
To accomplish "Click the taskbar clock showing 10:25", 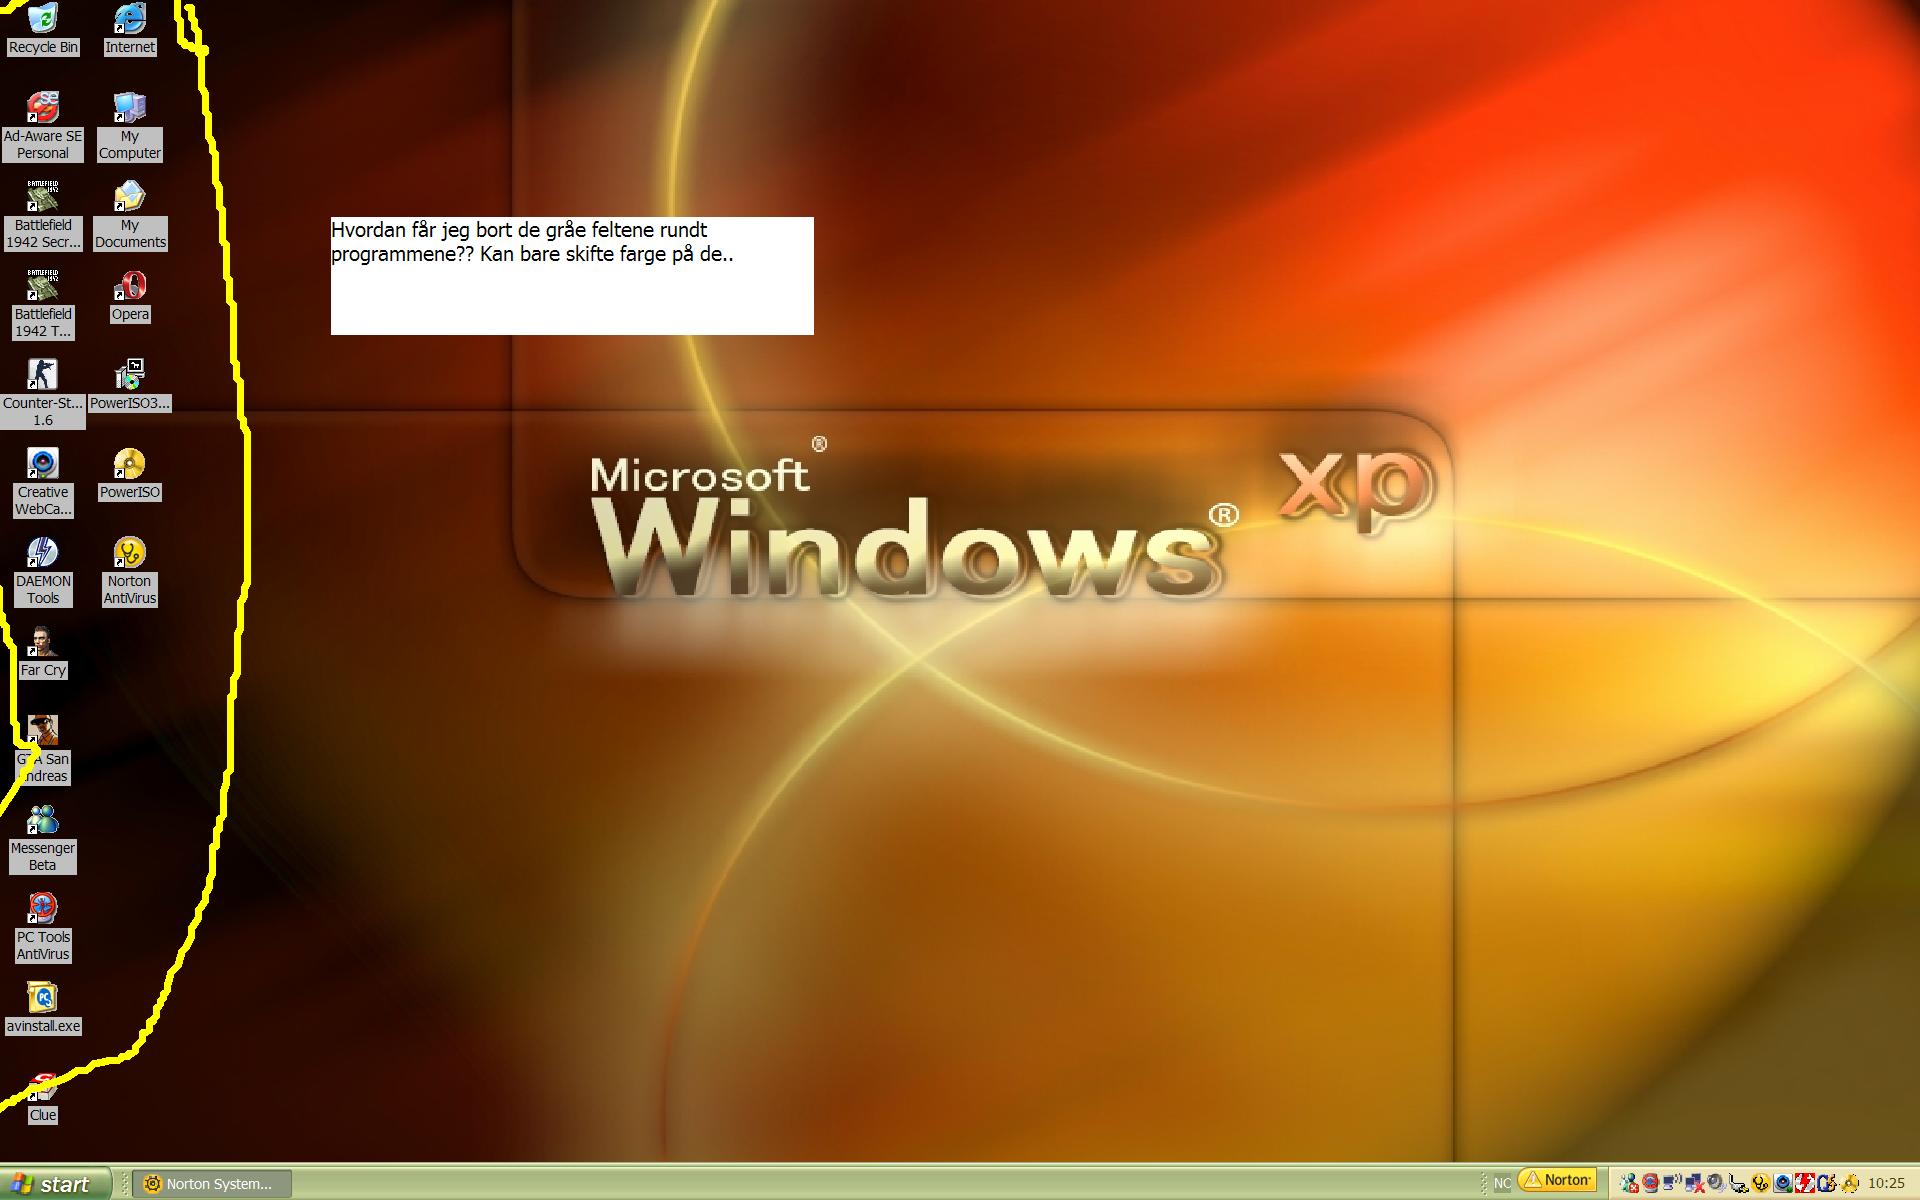I will pos(1886,1184).
